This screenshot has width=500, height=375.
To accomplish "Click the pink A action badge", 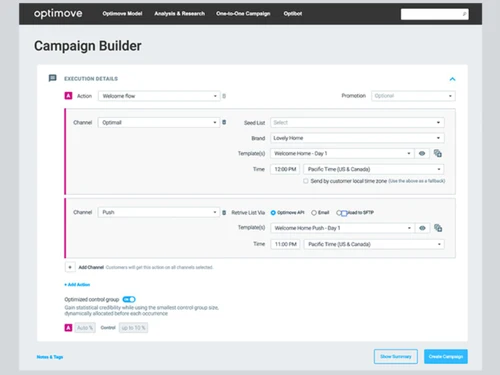I will tap(68, 96).
